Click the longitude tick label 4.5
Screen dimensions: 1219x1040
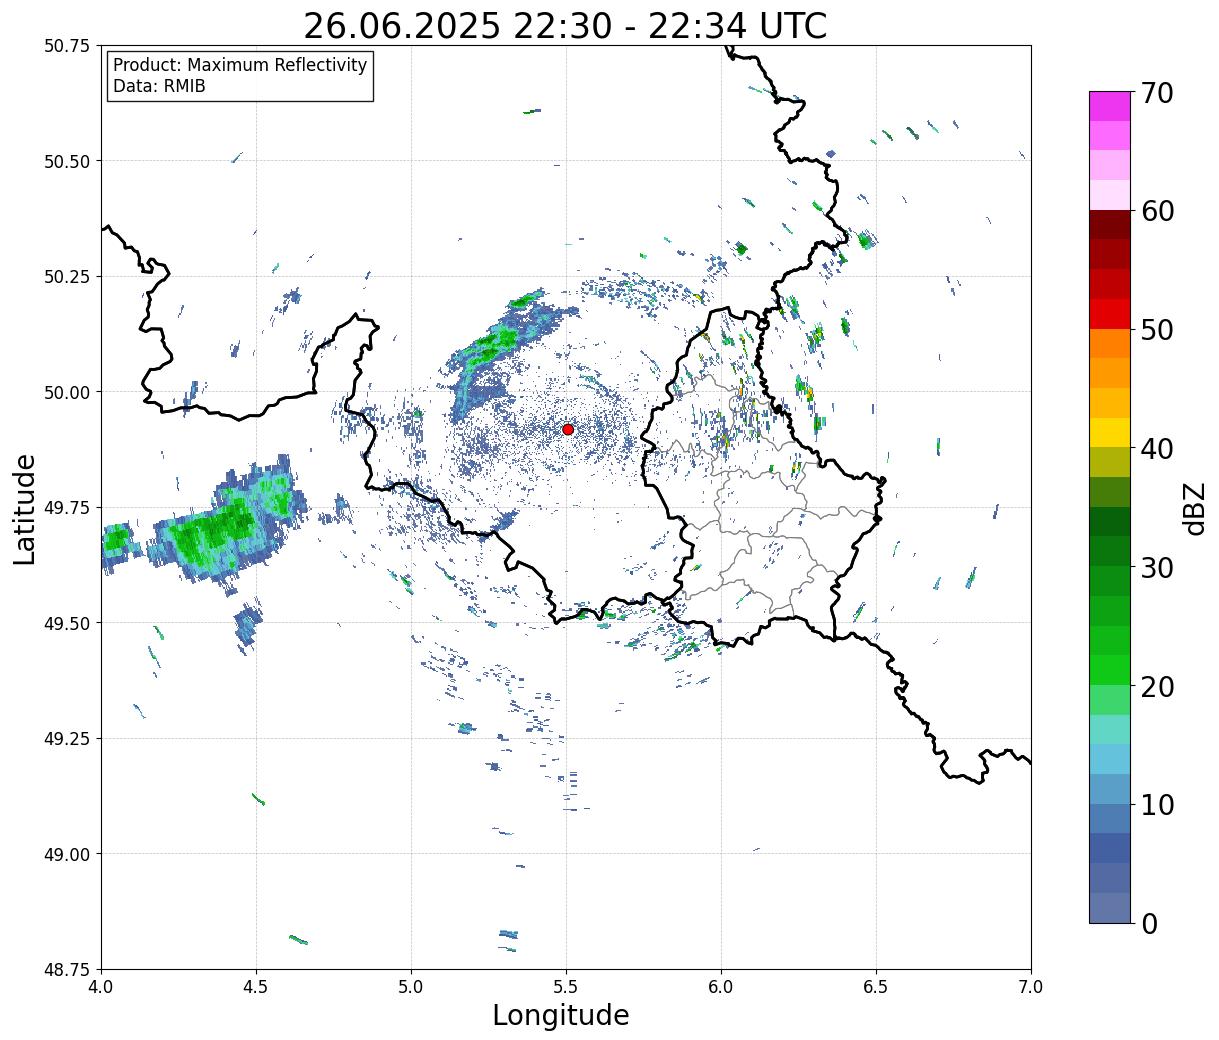coord(256,987)
